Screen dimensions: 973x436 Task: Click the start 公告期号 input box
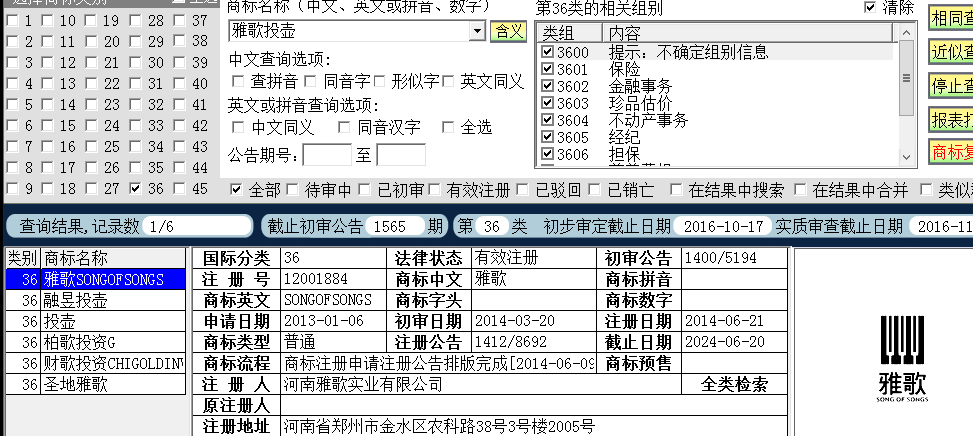click(x=327, y=154)
